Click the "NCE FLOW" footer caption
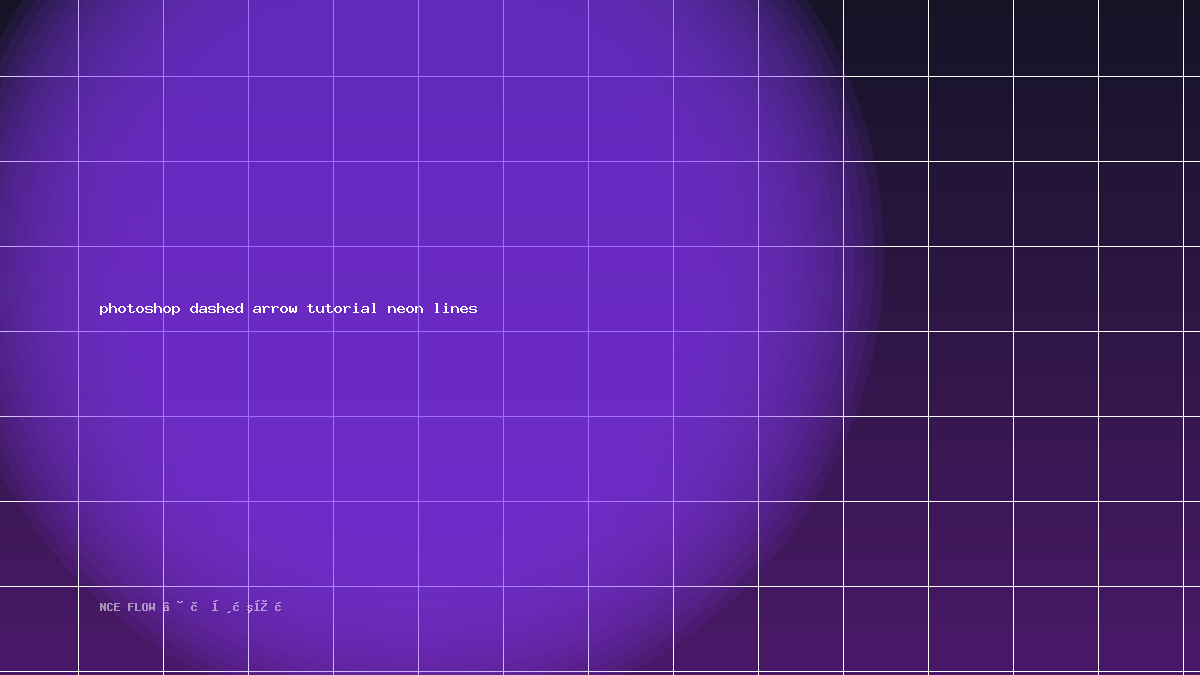This screenshot has width=1200, height=675. (x=128, y=607)
